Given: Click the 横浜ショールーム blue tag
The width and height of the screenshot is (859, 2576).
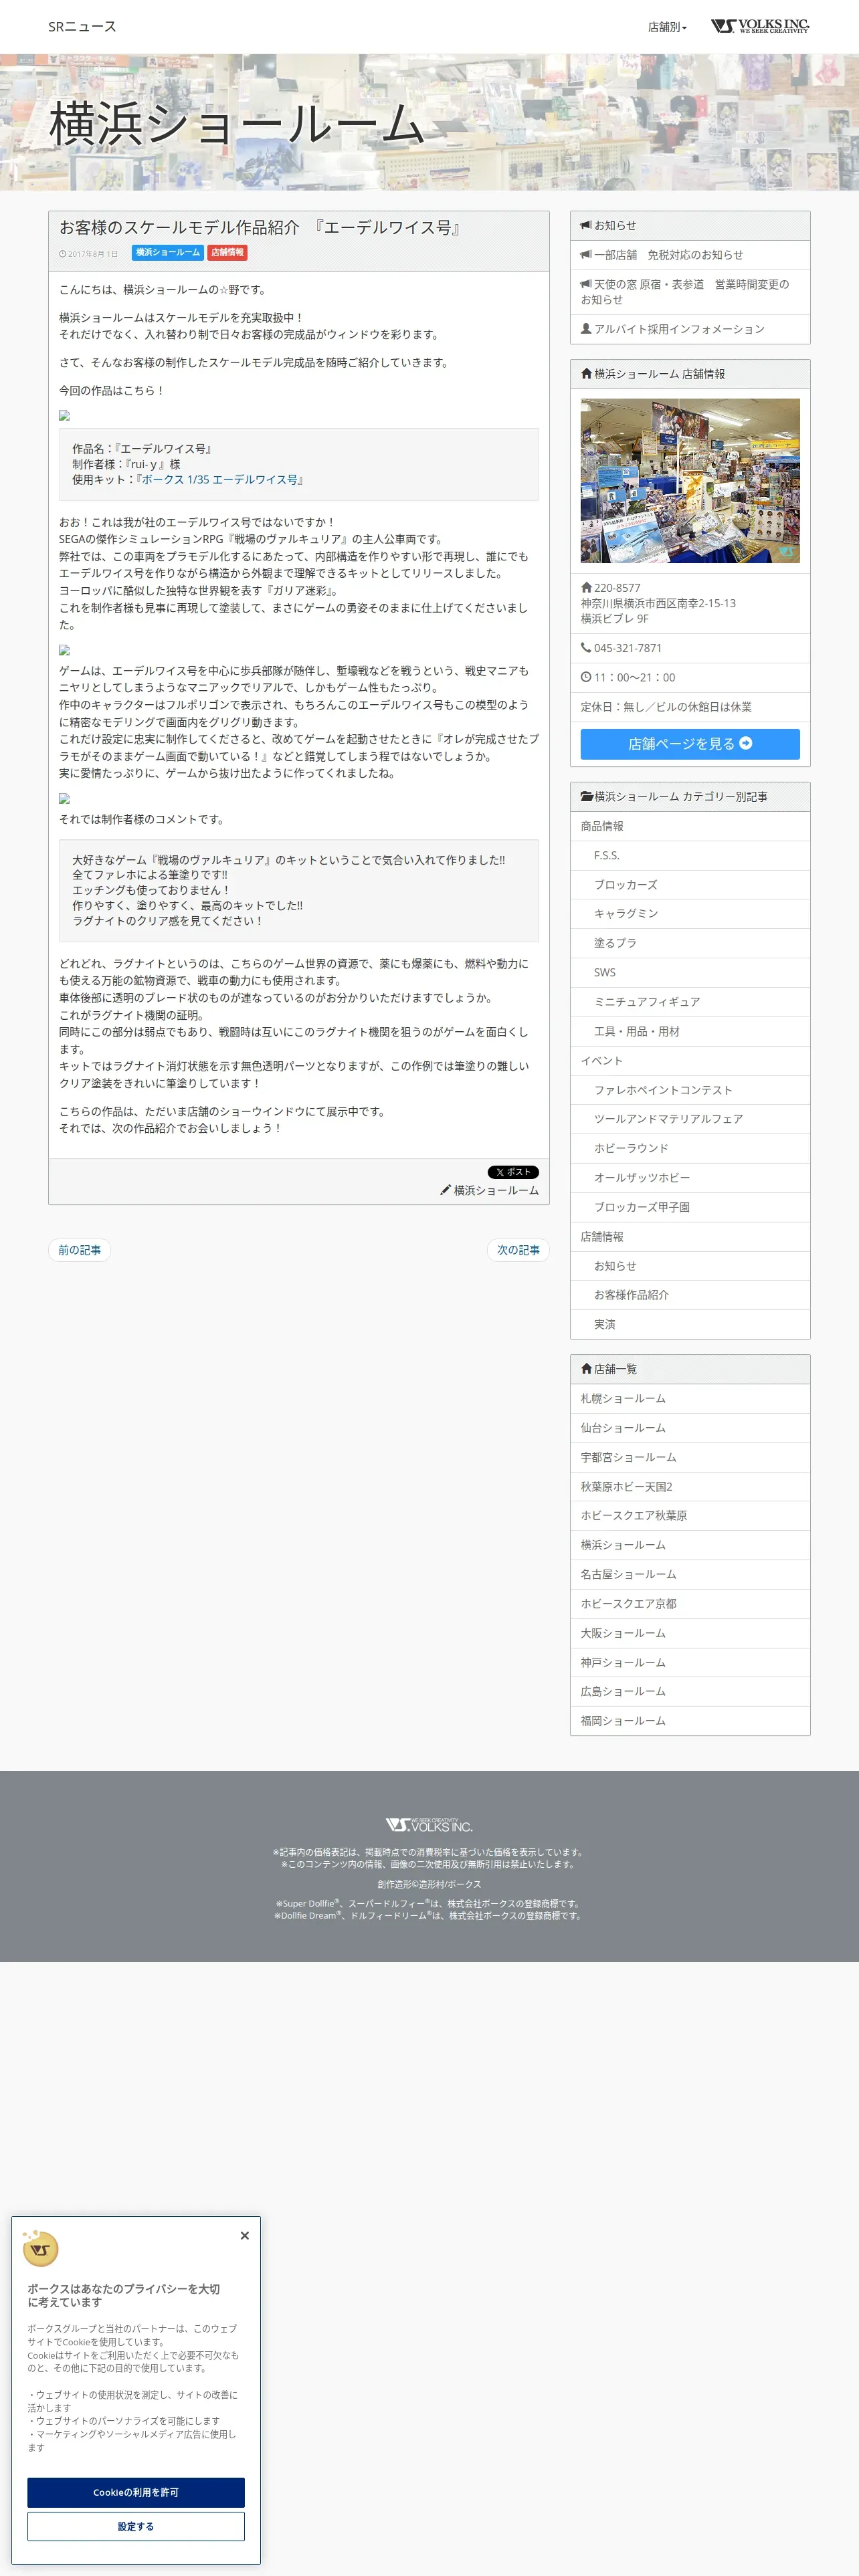Looking at the screenshot, I should click(167, 253).
